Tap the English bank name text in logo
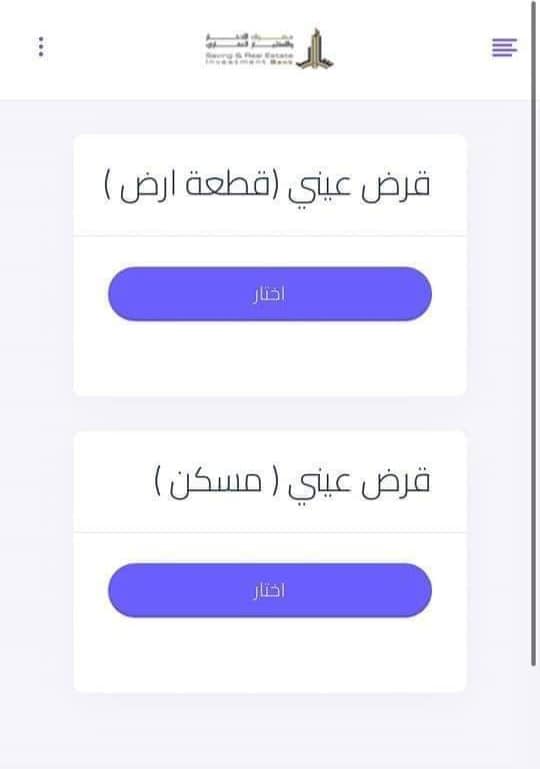540x769 pixels. pyautogui.click(x=249, y=59)
